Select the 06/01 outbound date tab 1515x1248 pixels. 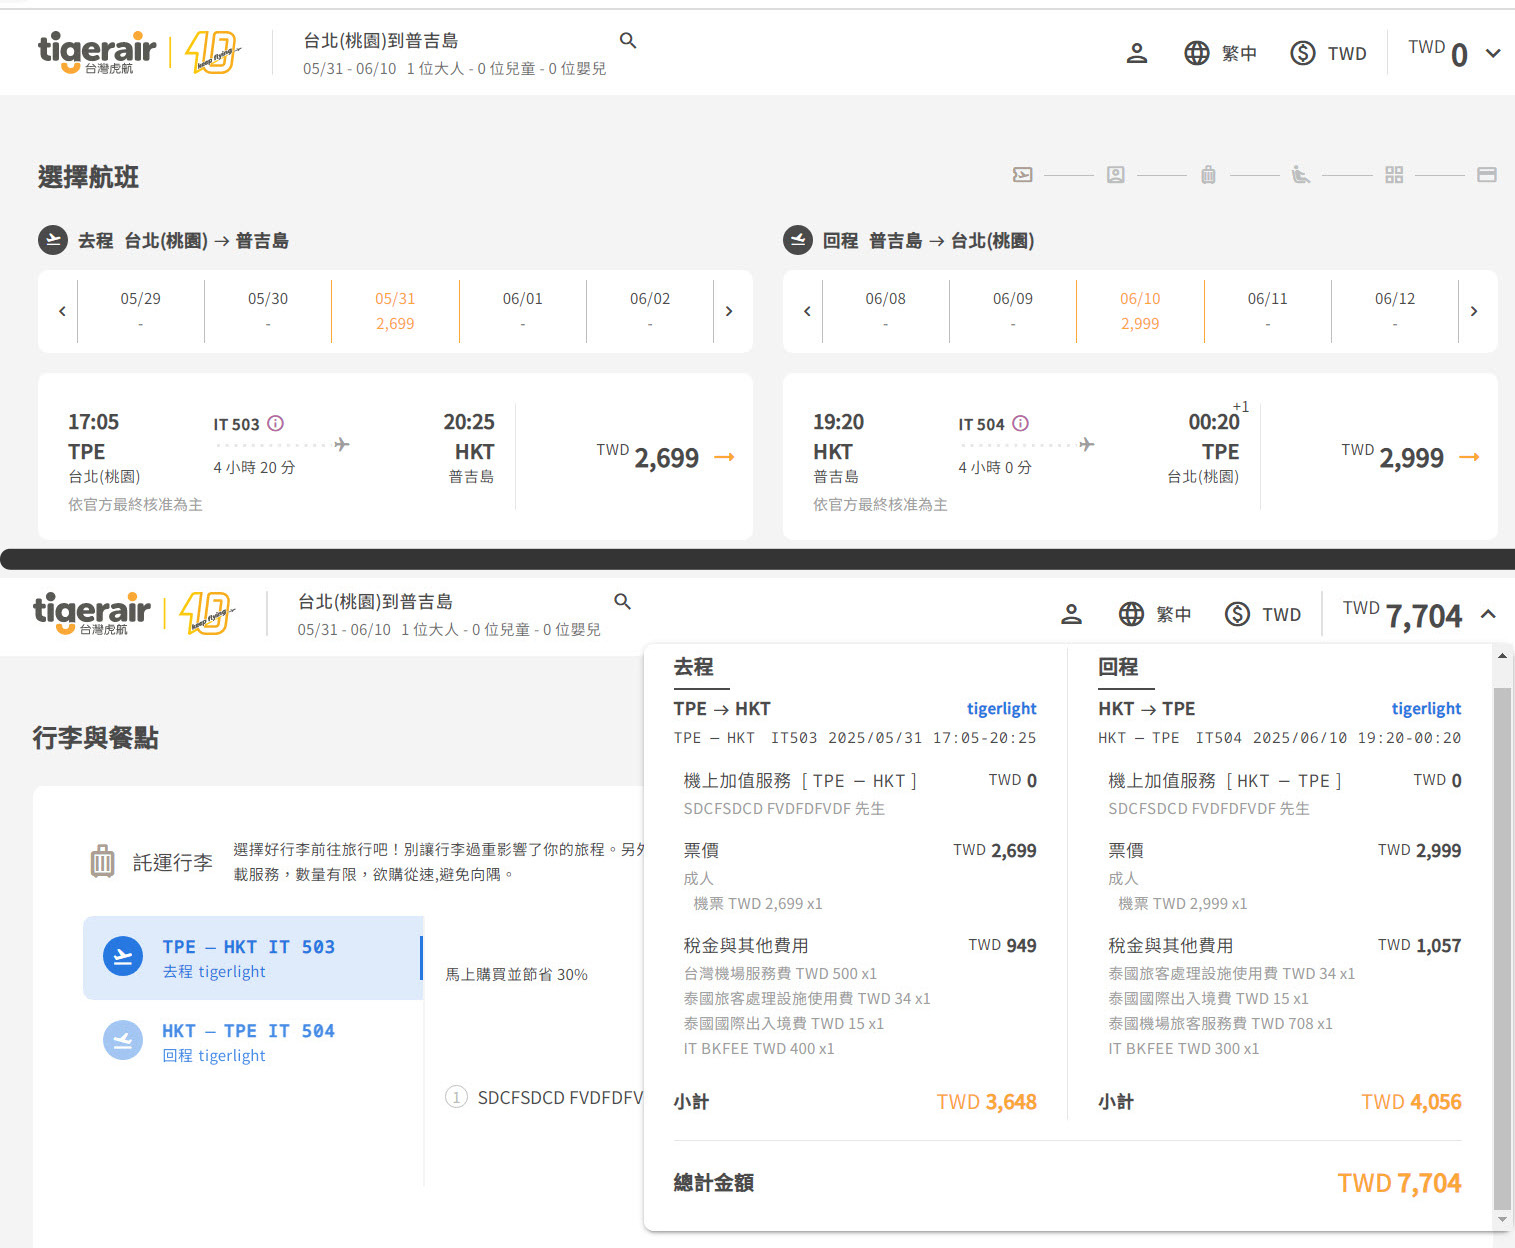[523, 311]
